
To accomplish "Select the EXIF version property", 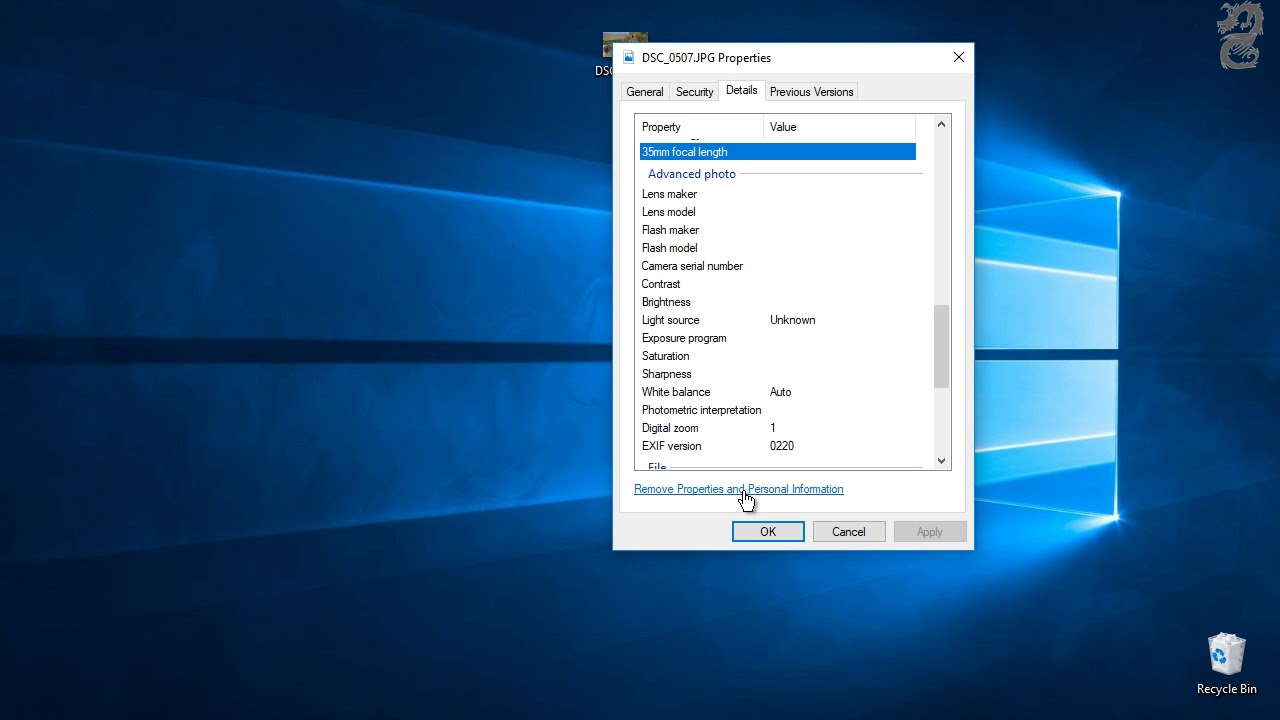I will point(671,446).
